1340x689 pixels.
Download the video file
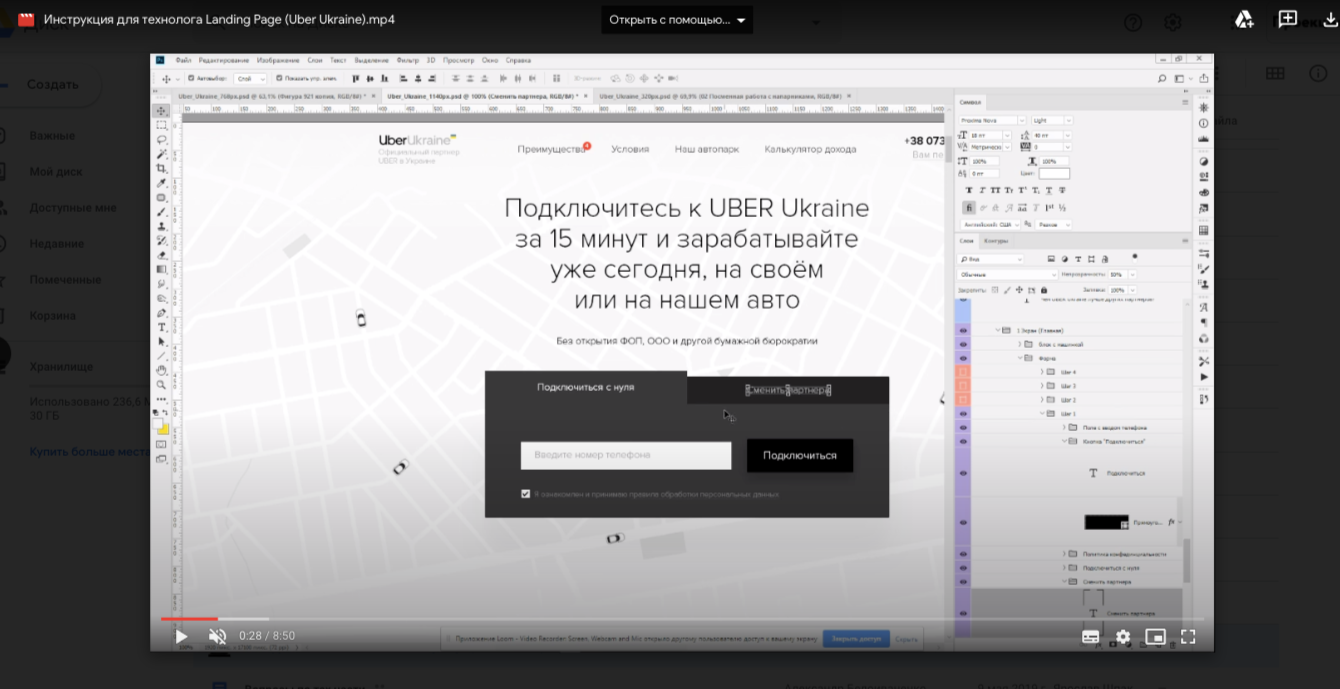tap(1330, 20)
